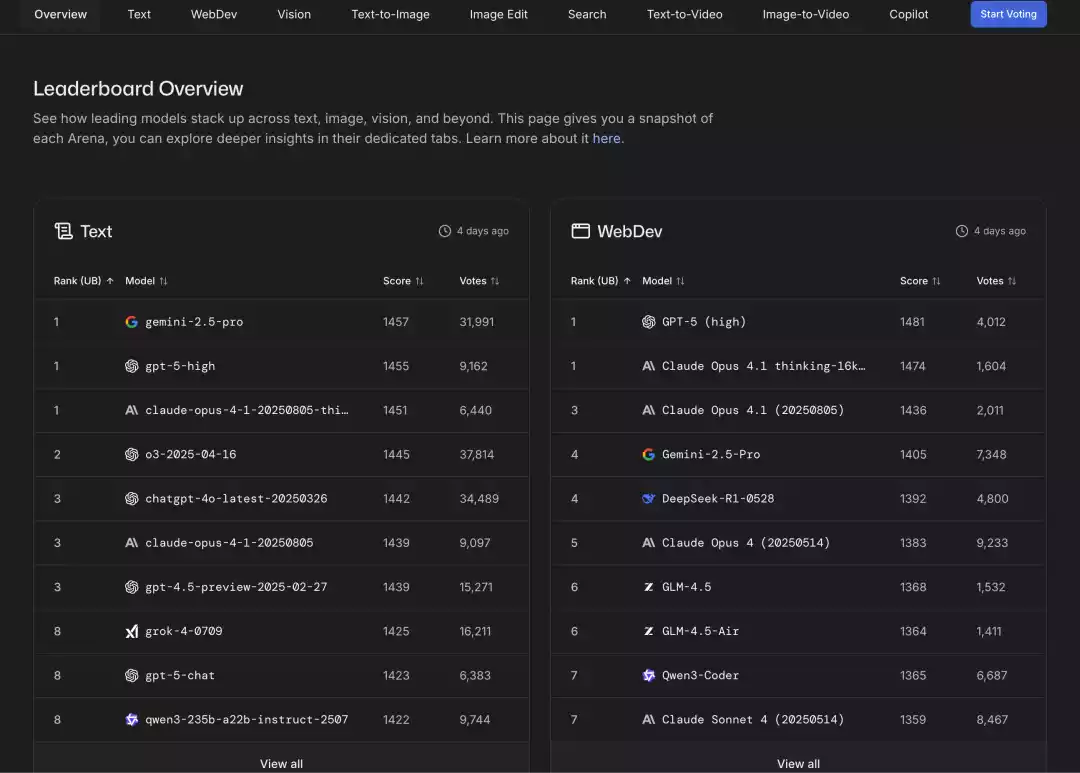Click the Qwen icon beside Qwen3-Coder
This screenshot has height=773, width=1080.
(x=648, y=675)
